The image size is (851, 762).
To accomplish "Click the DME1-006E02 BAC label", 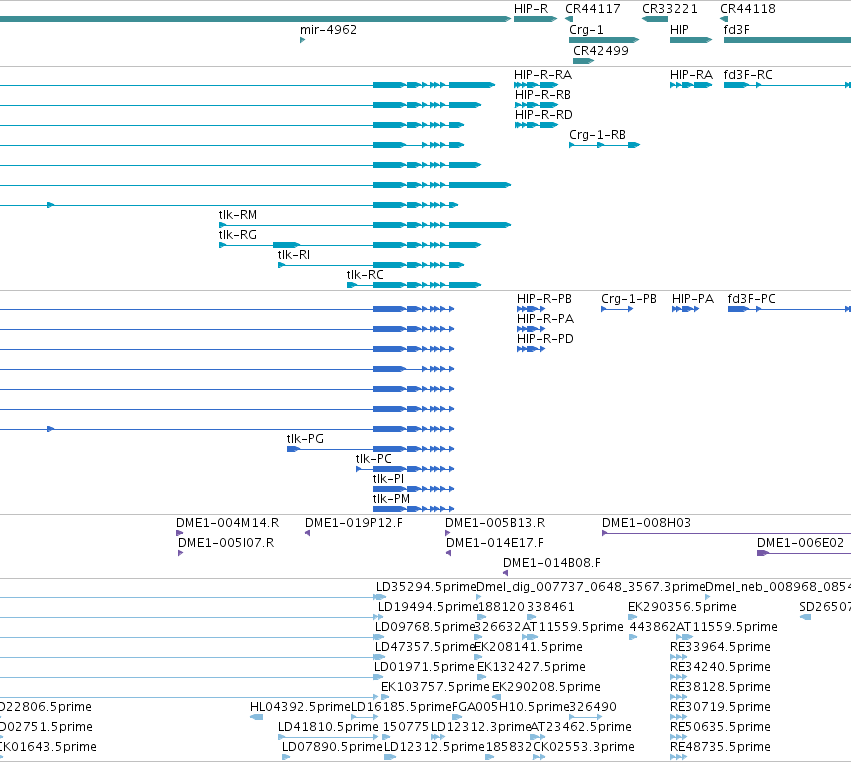I will pos(801,543).
